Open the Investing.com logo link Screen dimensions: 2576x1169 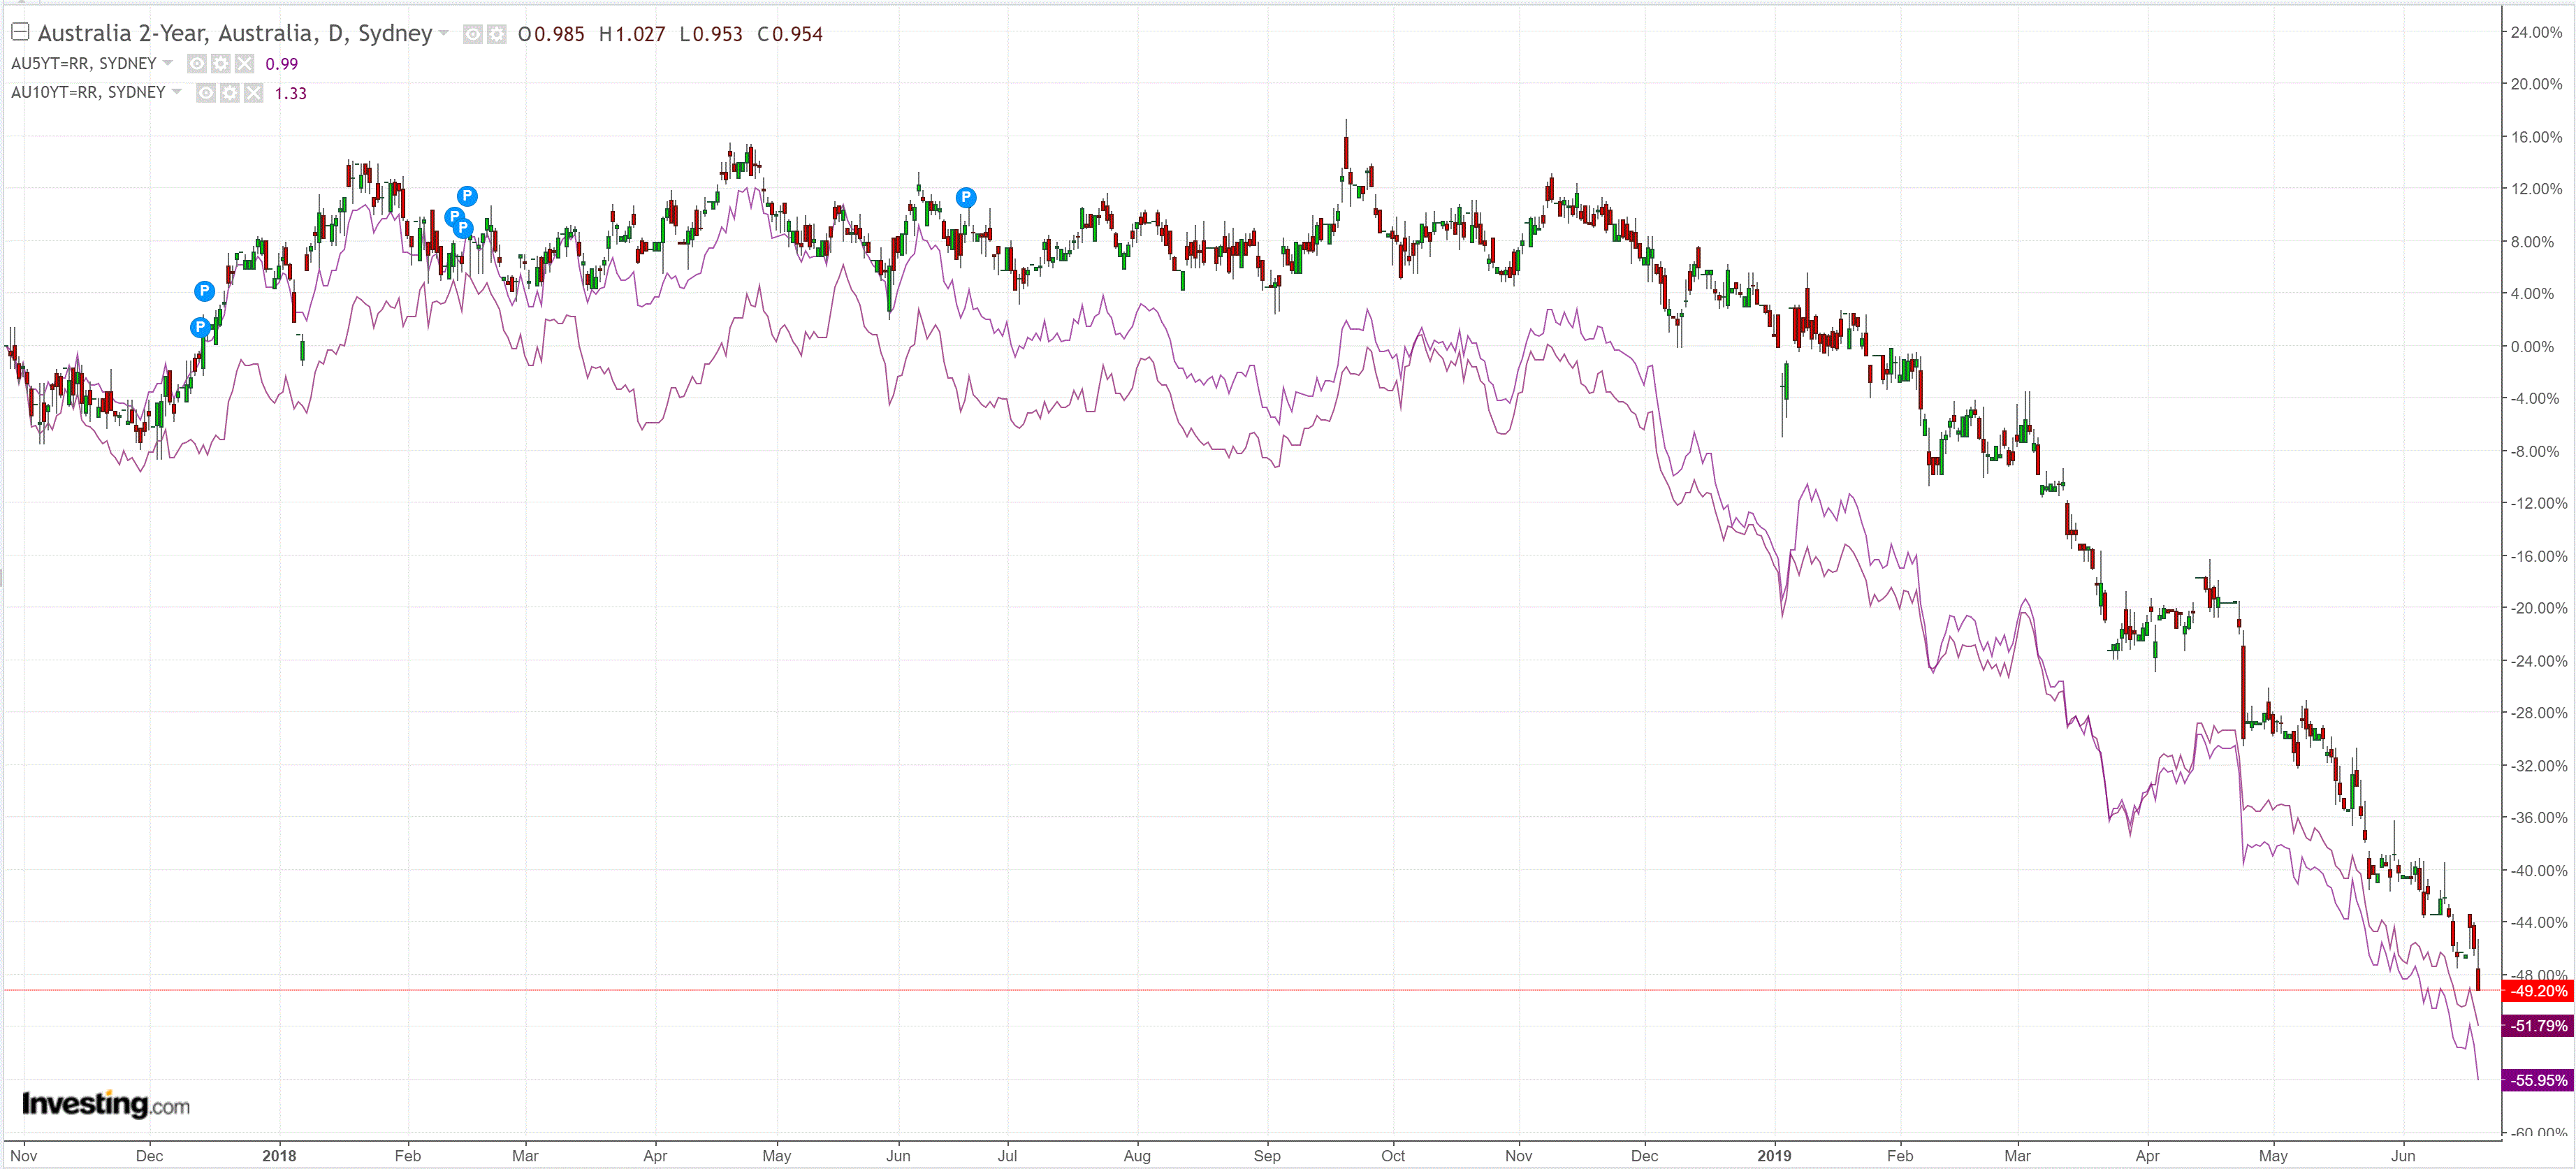click(x=106, y=1104)
